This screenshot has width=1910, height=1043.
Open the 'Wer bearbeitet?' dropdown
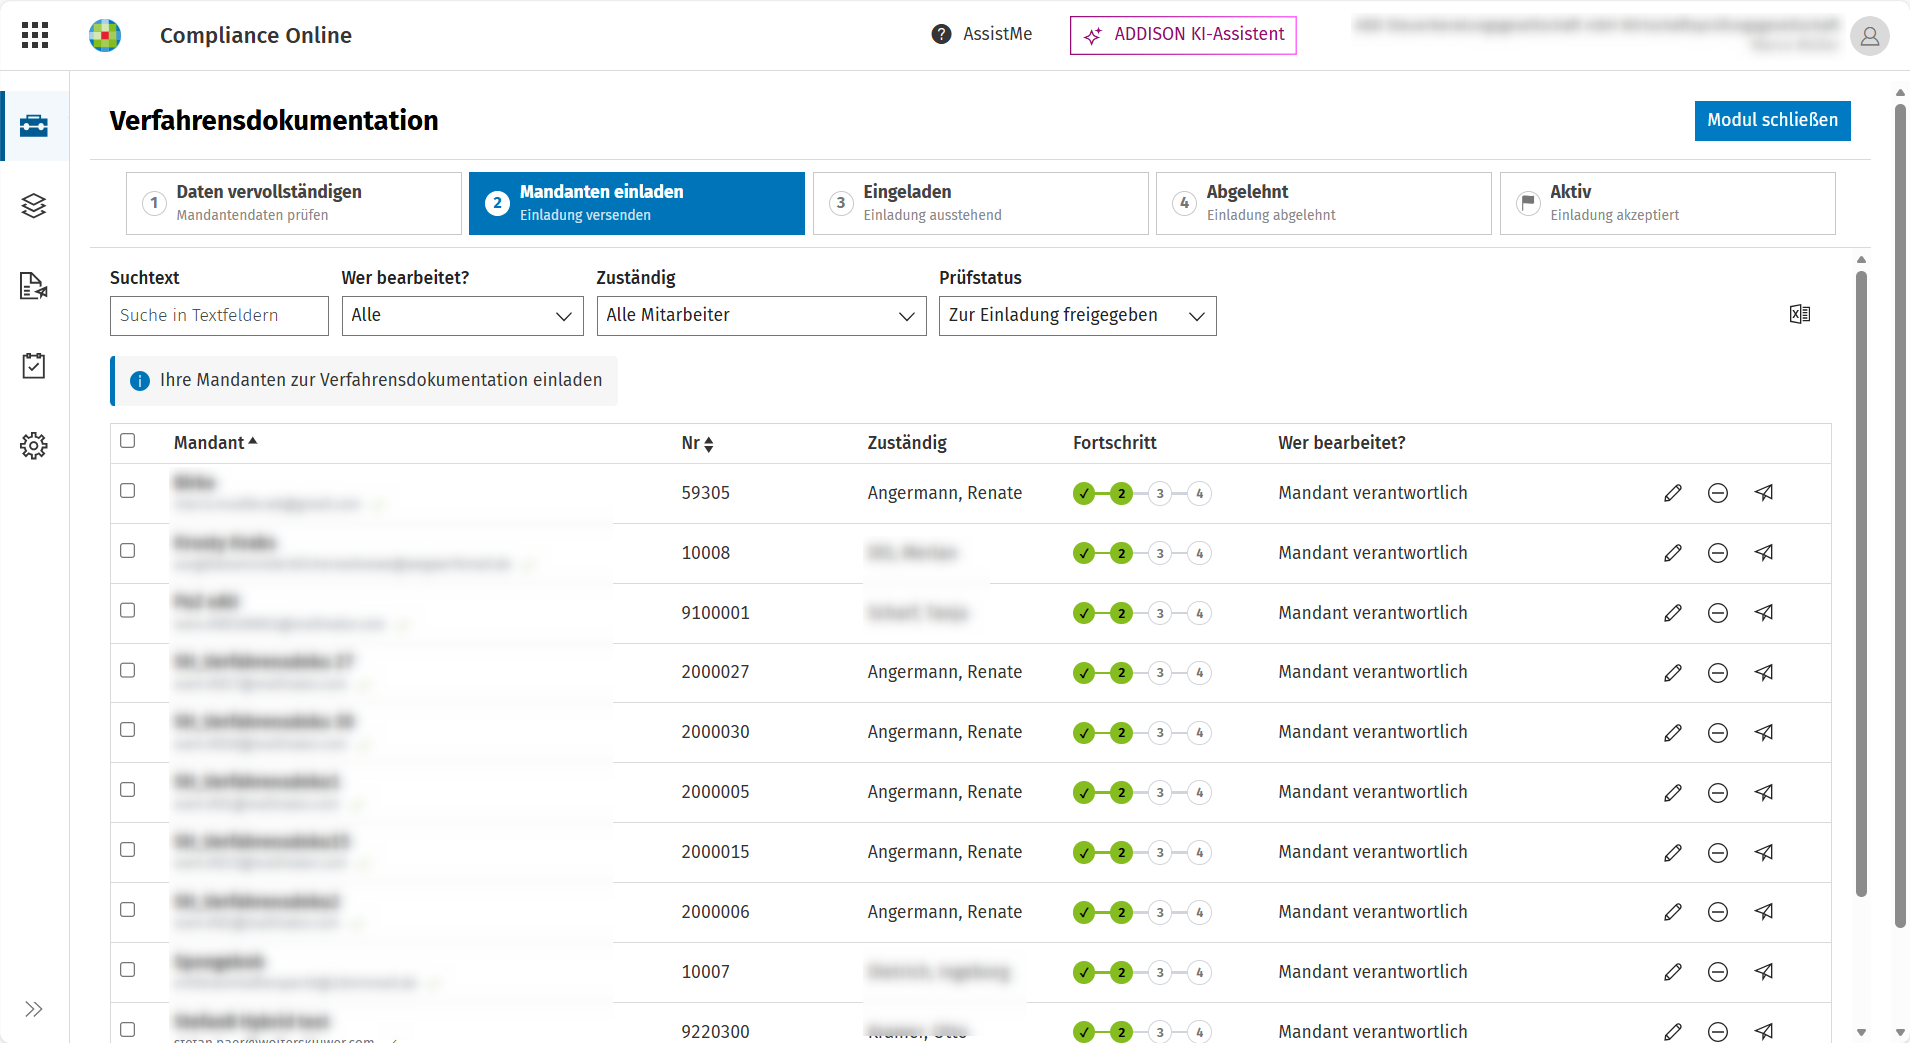click(463, 316)
